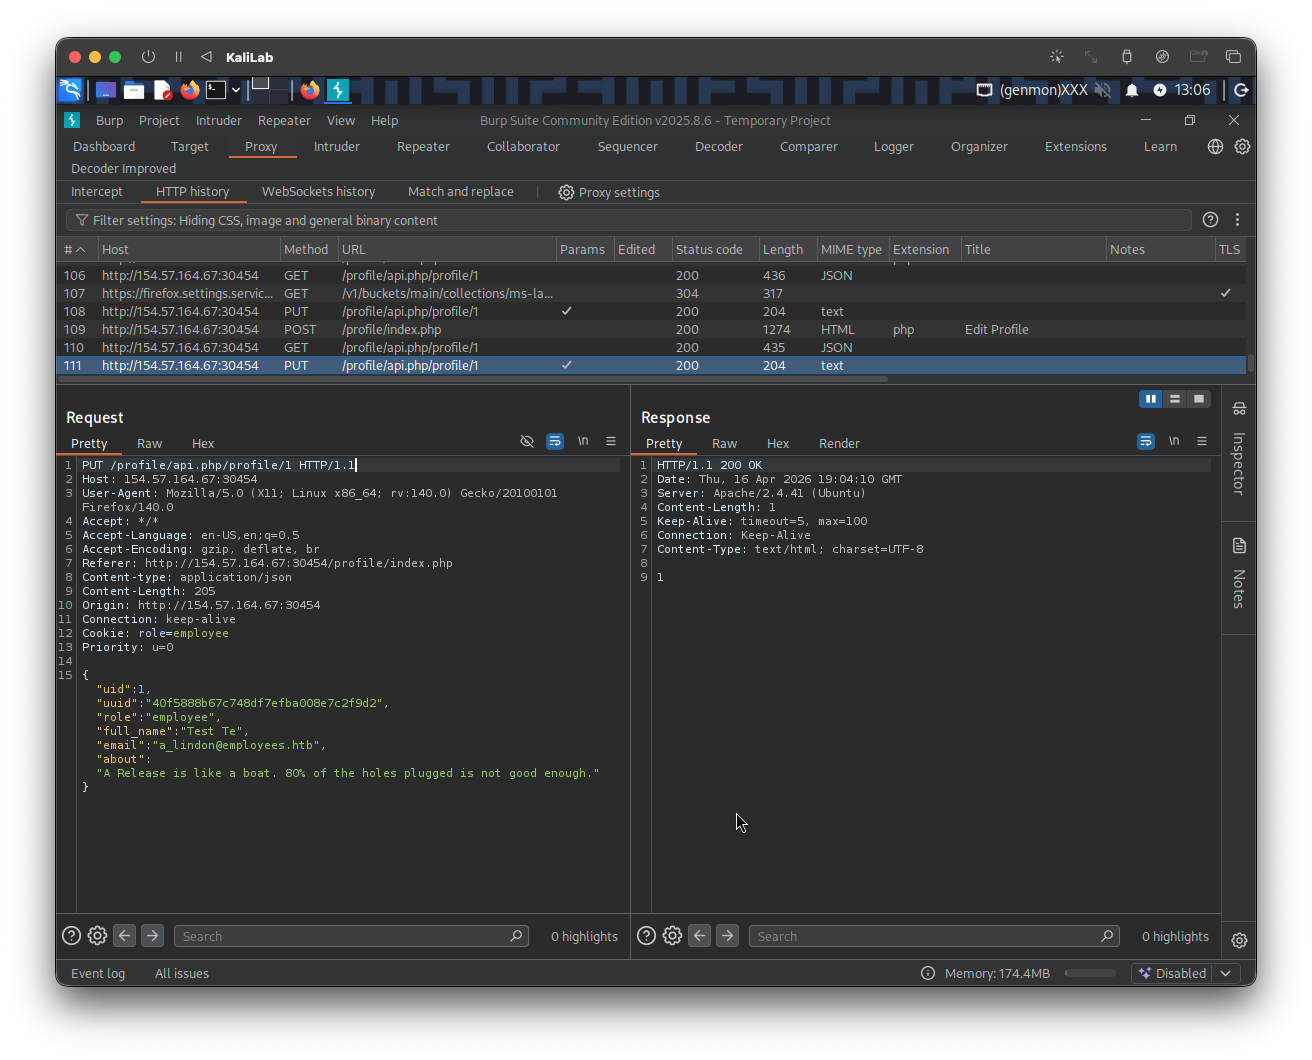Switch to combined tabbed request/response layout
The height and width of the screenshot is (1060, 1312).
[x=1199, y=399]
